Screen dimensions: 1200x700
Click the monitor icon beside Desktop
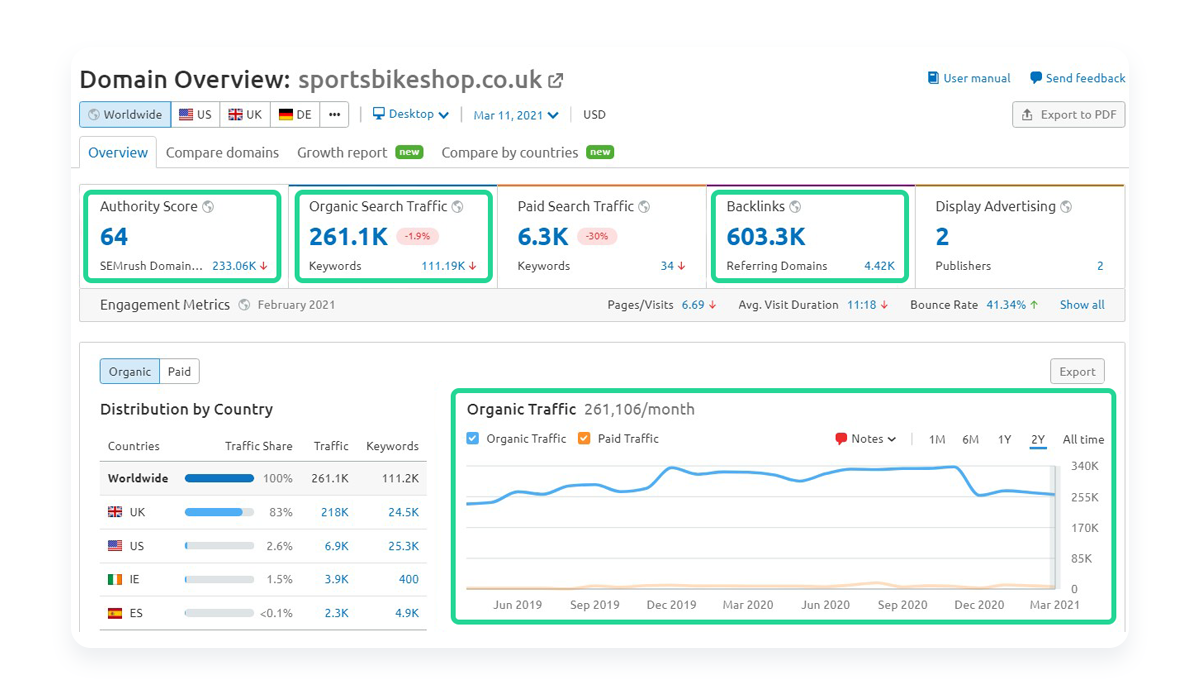[379, 114]
